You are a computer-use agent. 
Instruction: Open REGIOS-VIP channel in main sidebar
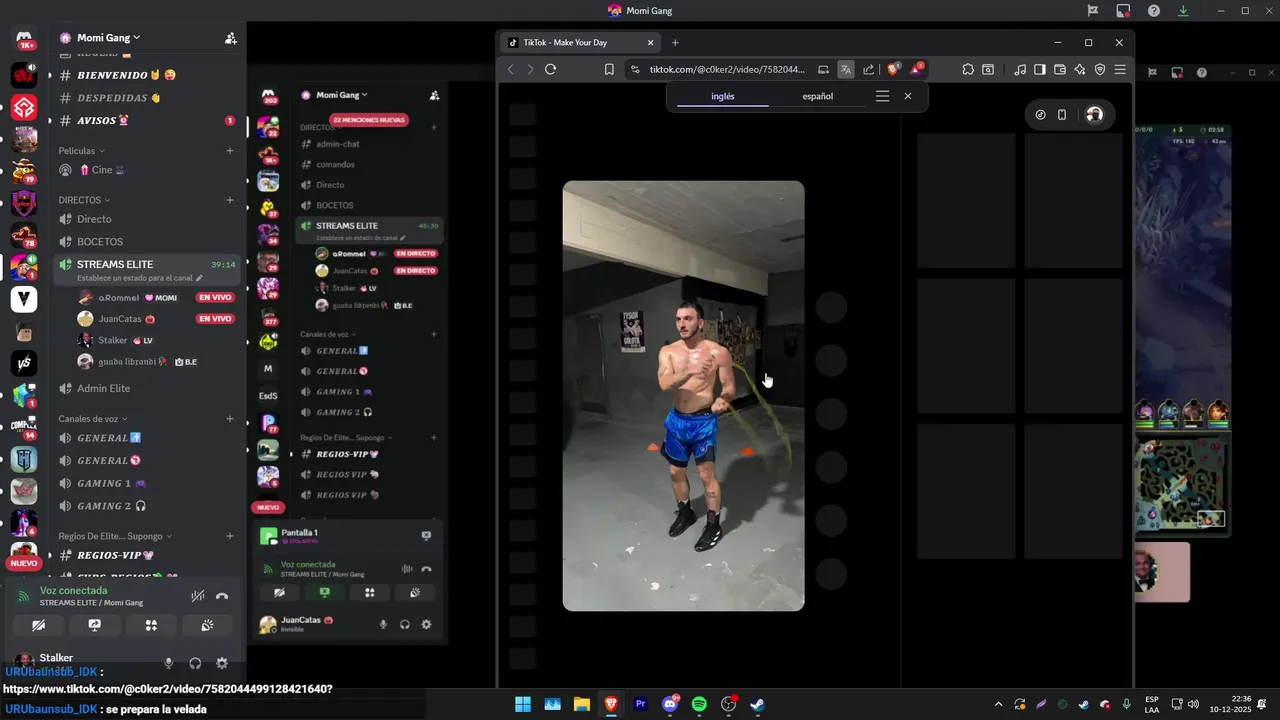(x=147, y=555)
